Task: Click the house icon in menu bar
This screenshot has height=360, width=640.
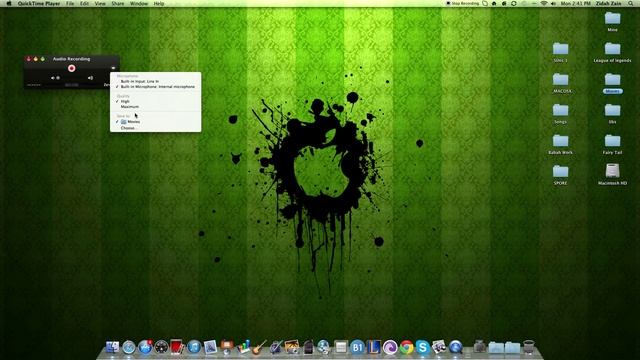Action: click(x=494, y=3)
